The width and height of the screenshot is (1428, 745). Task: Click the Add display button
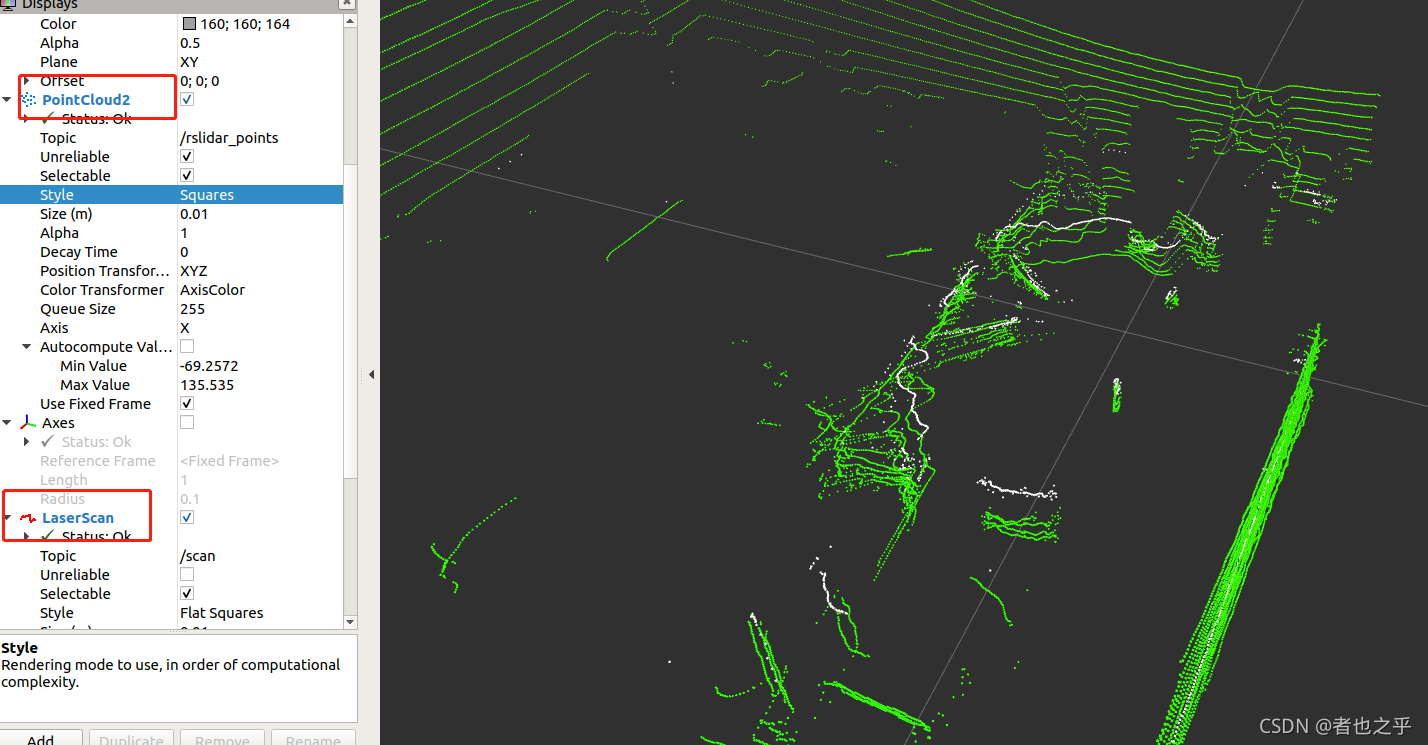41,738
